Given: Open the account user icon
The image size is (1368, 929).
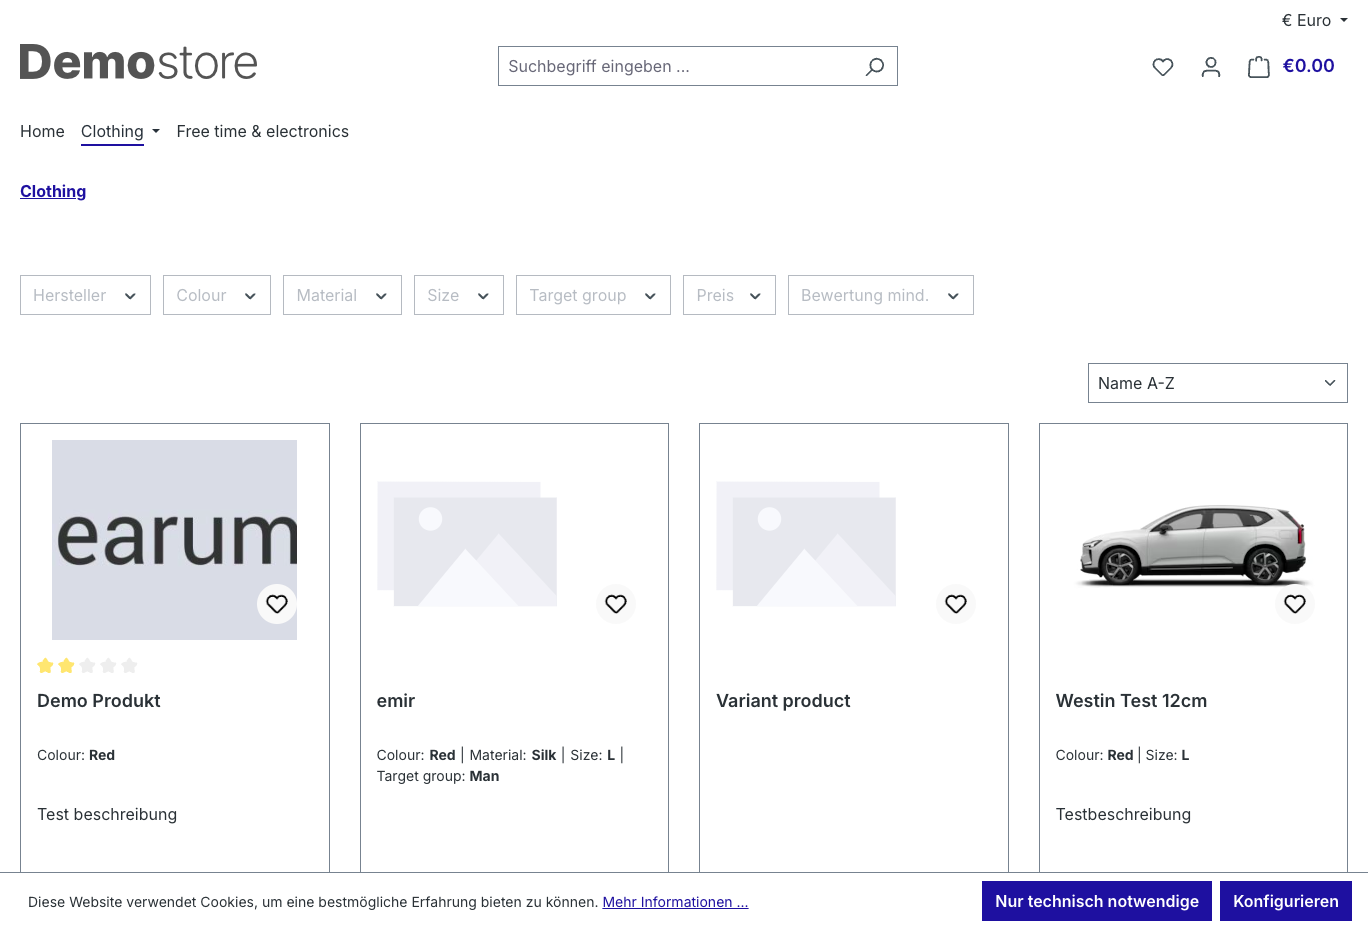Looking at the screenshot, I should [x=1211, y=67].
